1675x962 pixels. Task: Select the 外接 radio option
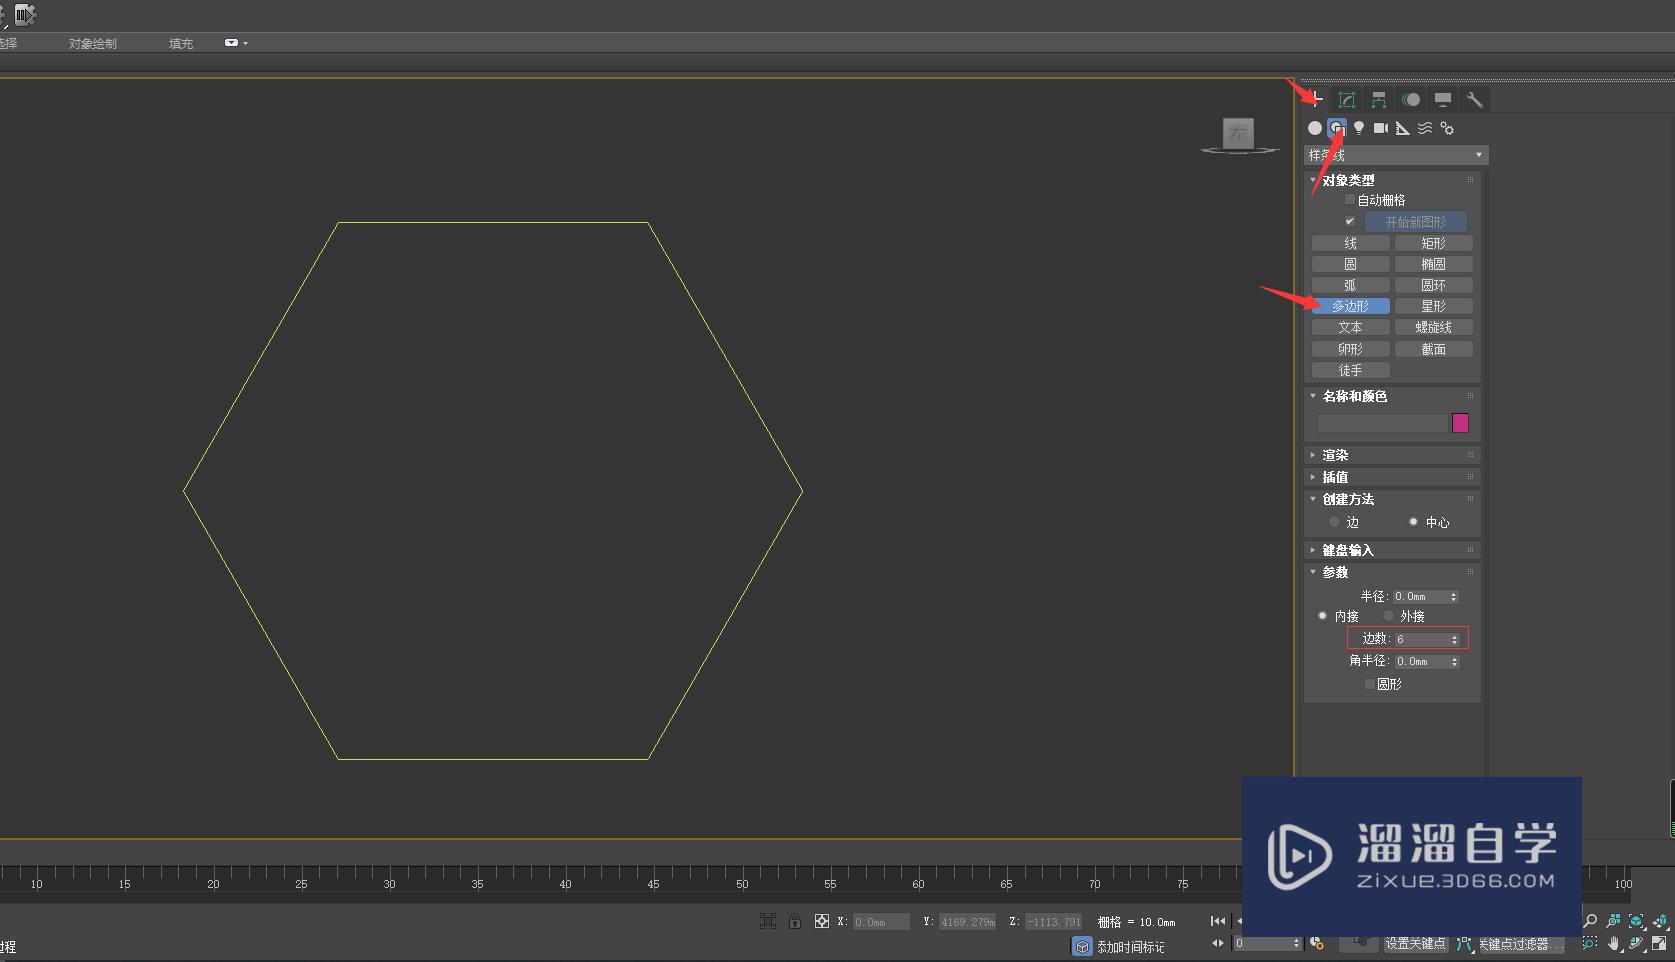[1388, 616]
